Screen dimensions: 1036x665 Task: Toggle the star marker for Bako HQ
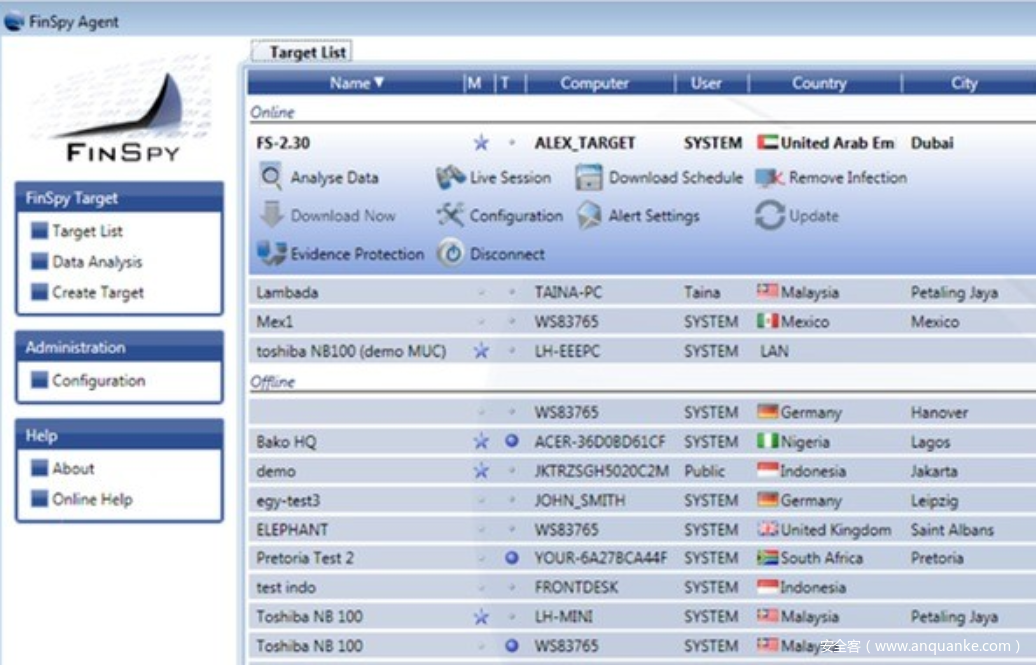(481, 441)
